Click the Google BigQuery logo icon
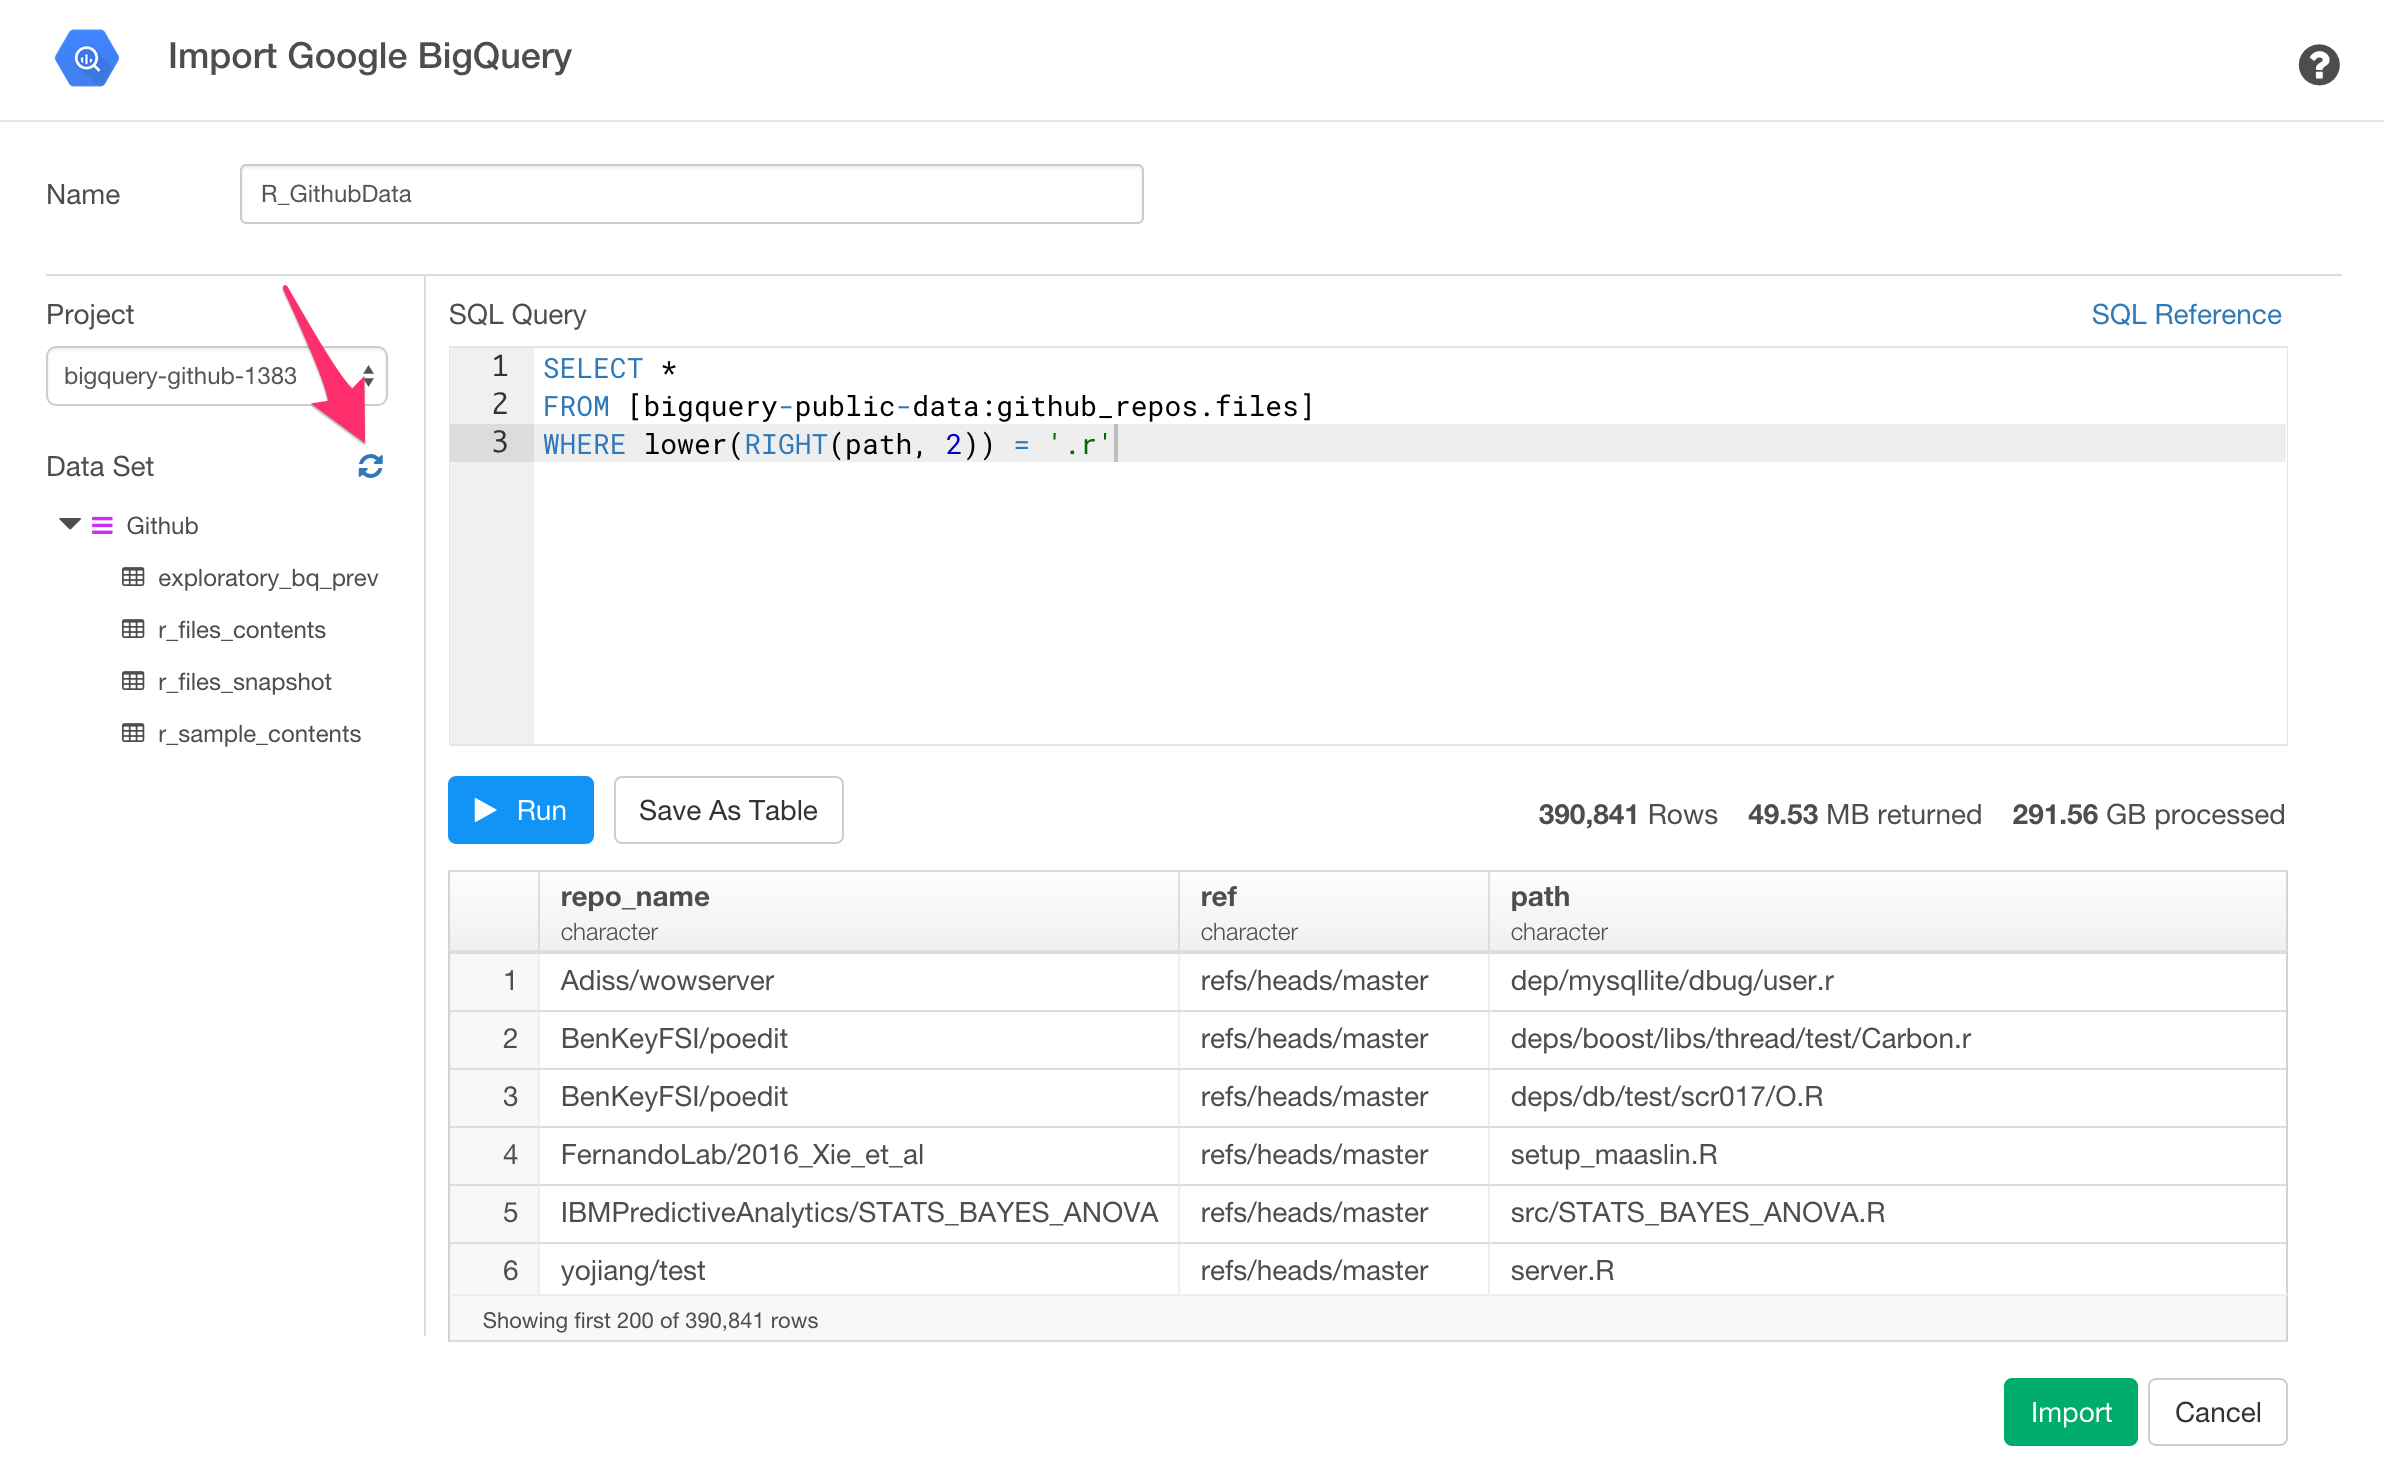Image resolution: width=2384 pixels, height=1466 pixels. pos(87,58)
